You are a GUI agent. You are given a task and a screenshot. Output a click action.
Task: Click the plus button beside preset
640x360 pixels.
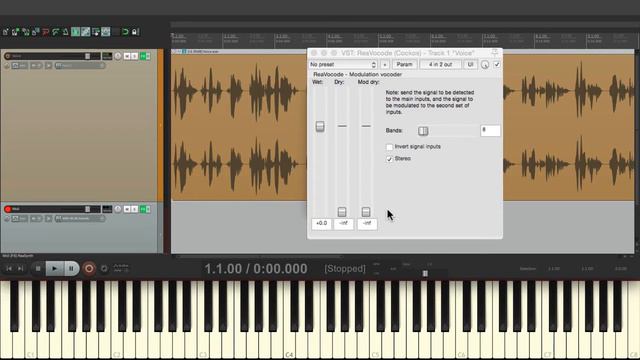[x=384, y=64]
